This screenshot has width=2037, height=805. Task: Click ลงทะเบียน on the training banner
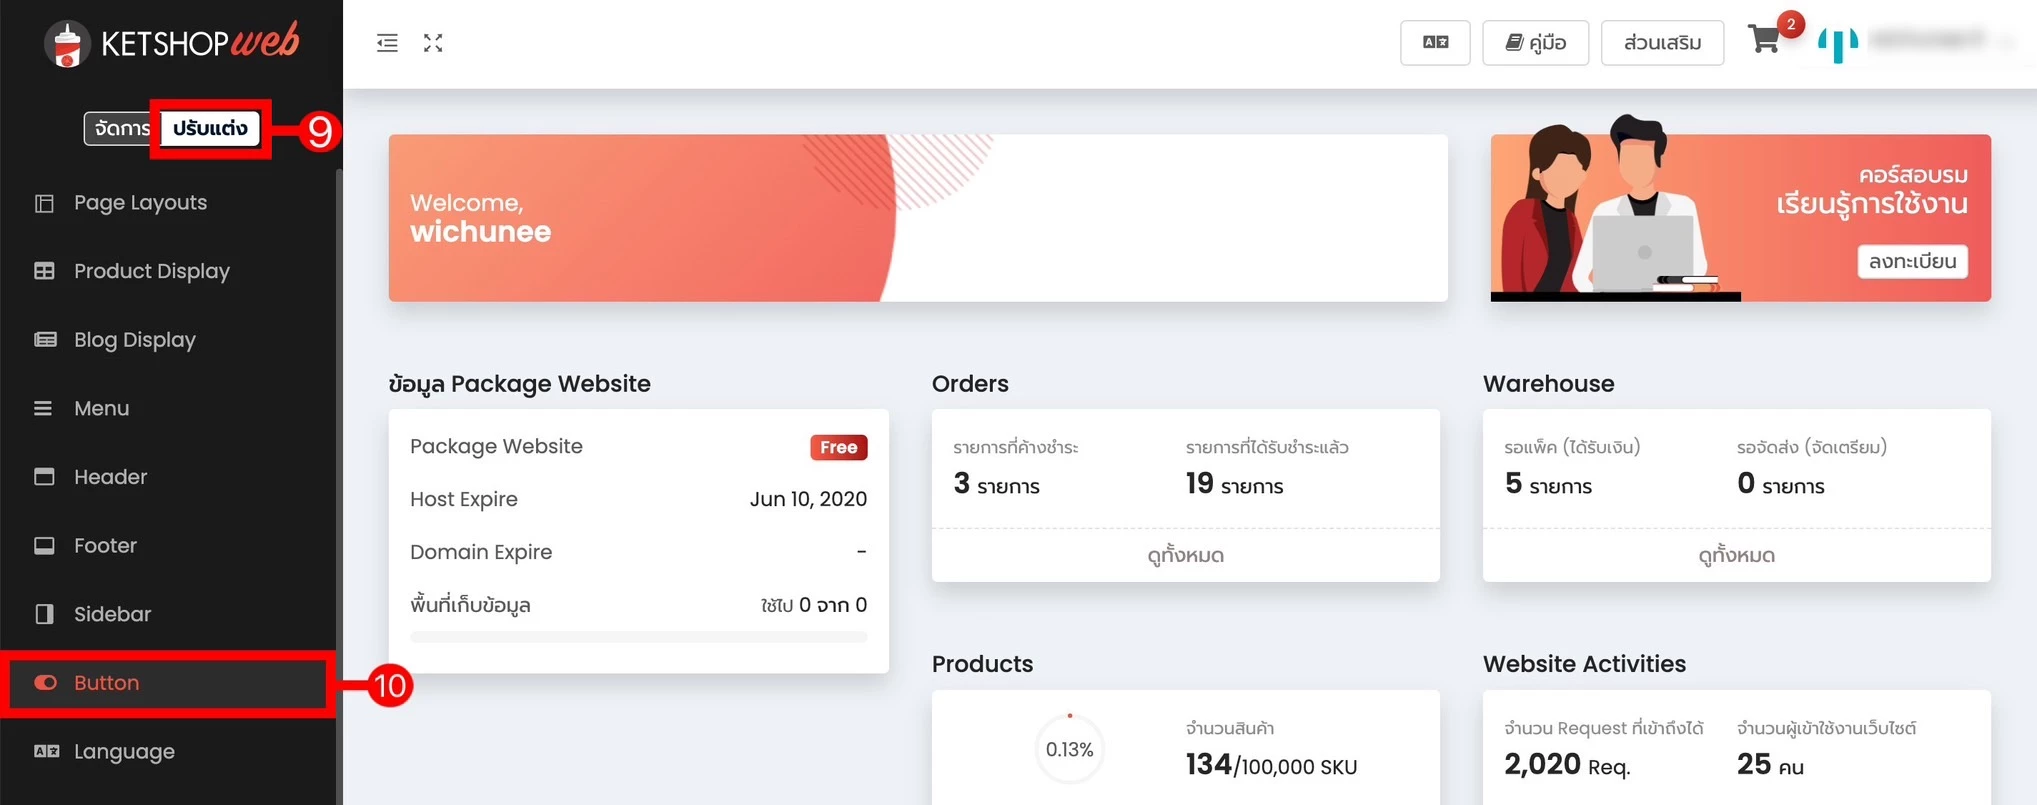pos(1912,262)
